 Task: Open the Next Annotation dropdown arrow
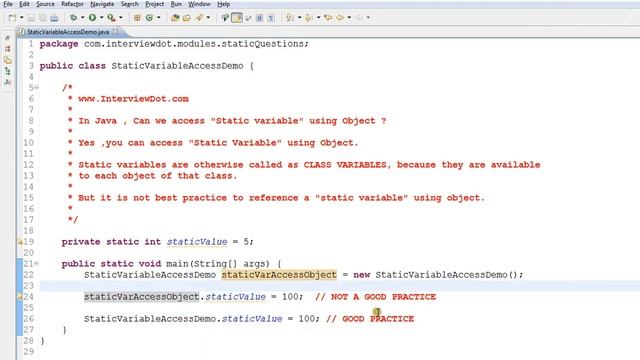pos(299,18)
